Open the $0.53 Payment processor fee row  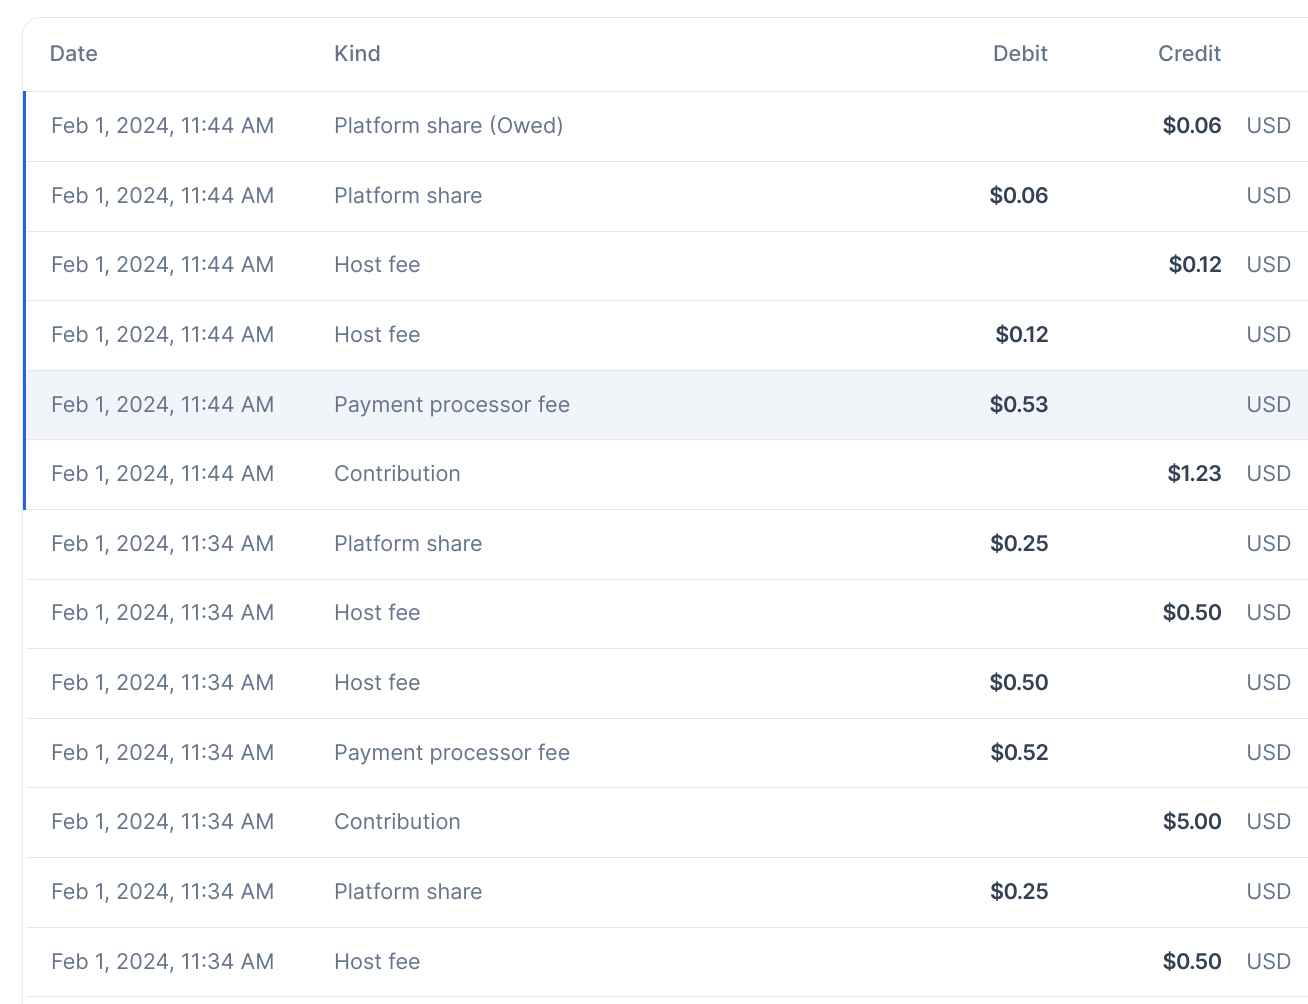pos(452,405)
